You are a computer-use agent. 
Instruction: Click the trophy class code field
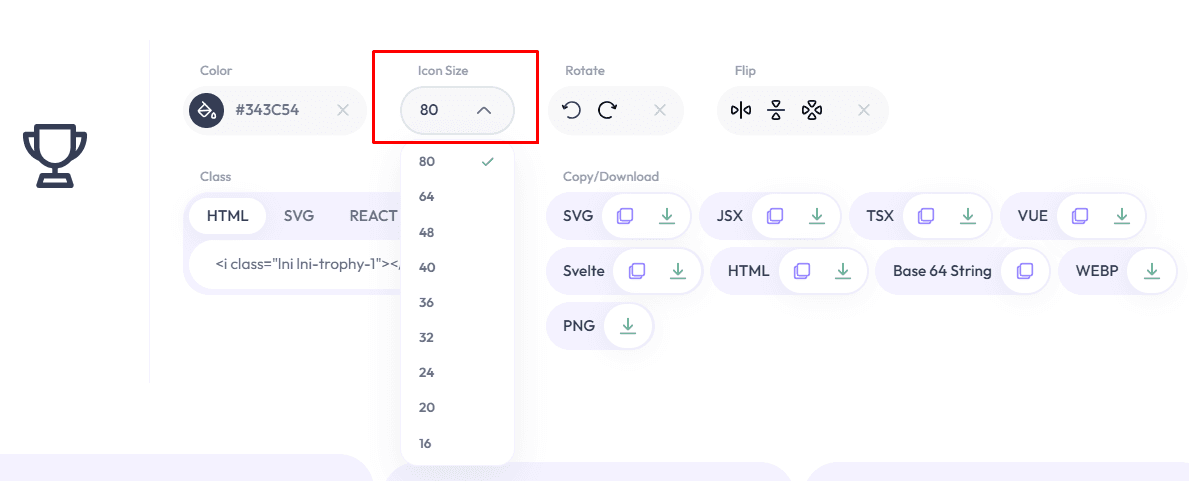point(300,265)
